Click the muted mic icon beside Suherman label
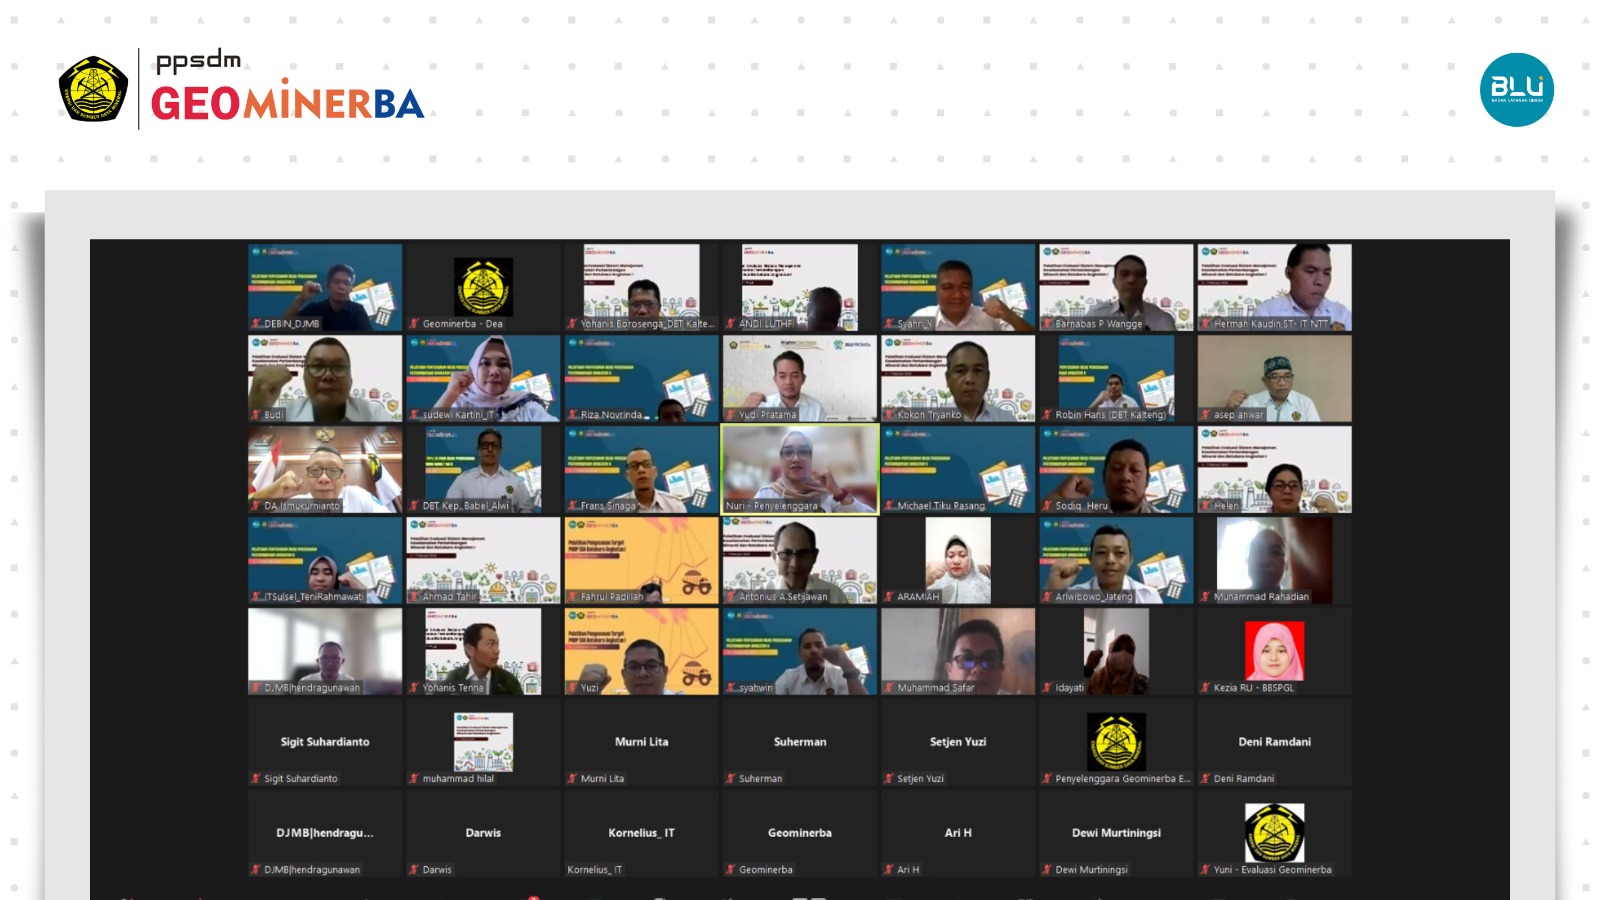Image resolution: width=1600 pixels, height=900 pixels. 731,778
